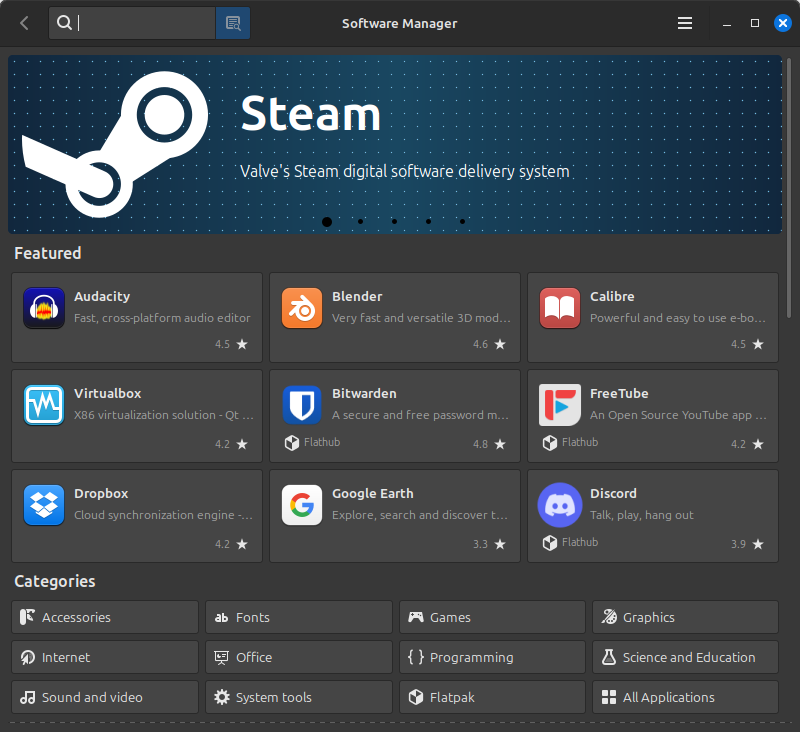800x732 pixels.
Task: Open the FreeTube title text
Action: tap(619, 393)
